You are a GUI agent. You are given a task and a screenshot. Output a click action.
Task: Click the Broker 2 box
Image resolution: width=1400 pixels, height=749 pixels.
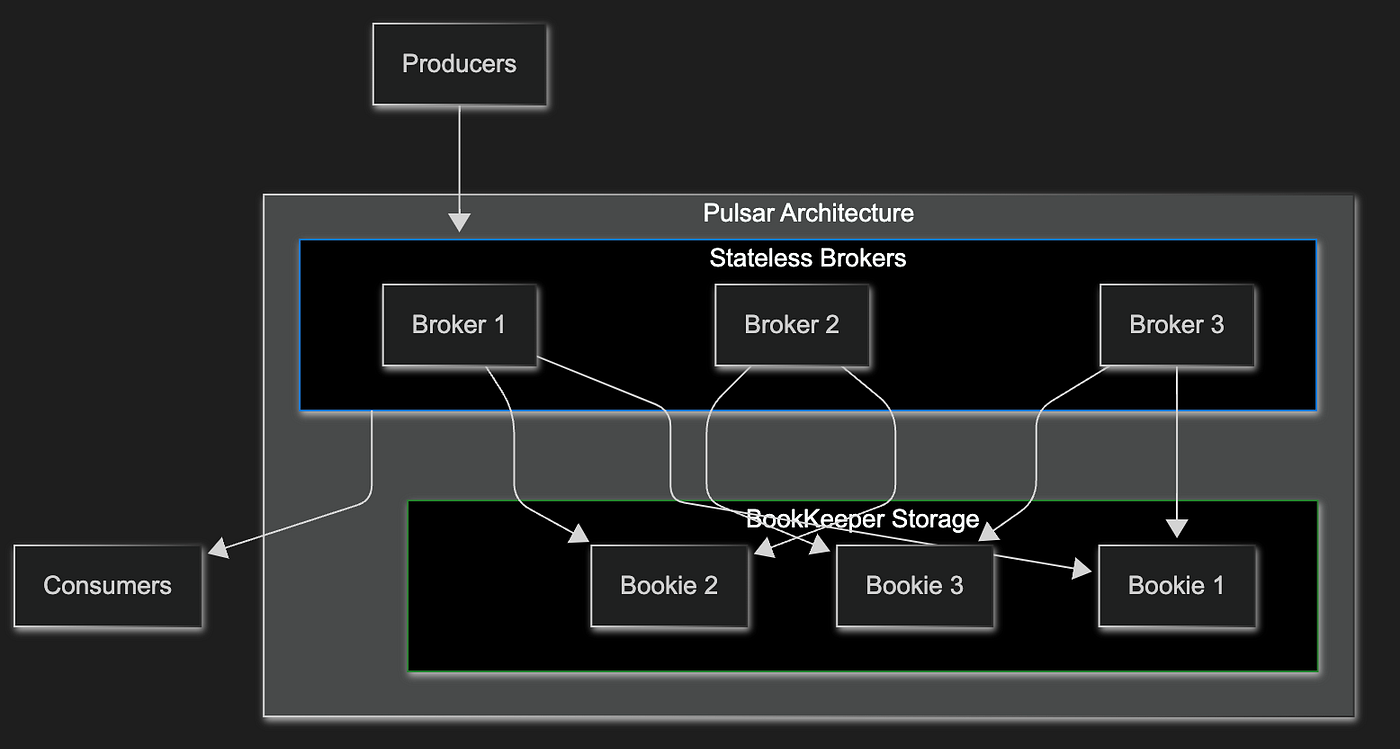(x=792, y=325)
